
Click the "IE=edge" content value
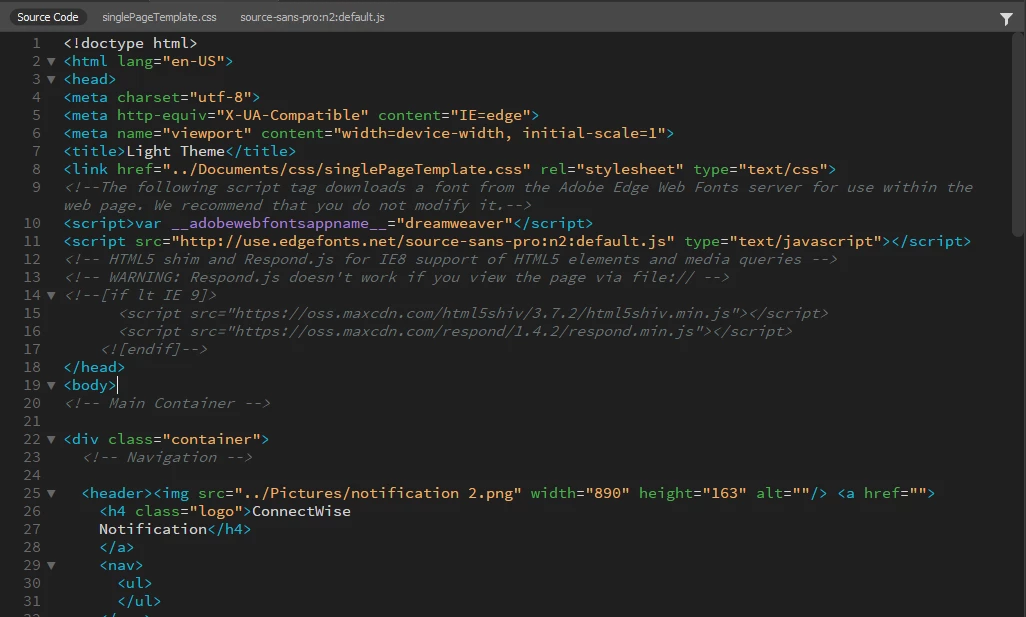[490, 115]
